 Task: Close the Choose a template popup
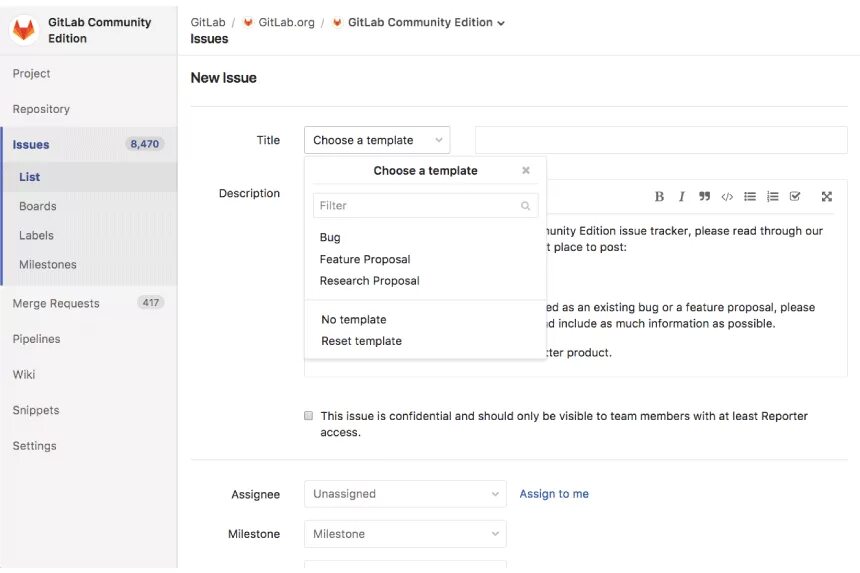coord(526,171)
